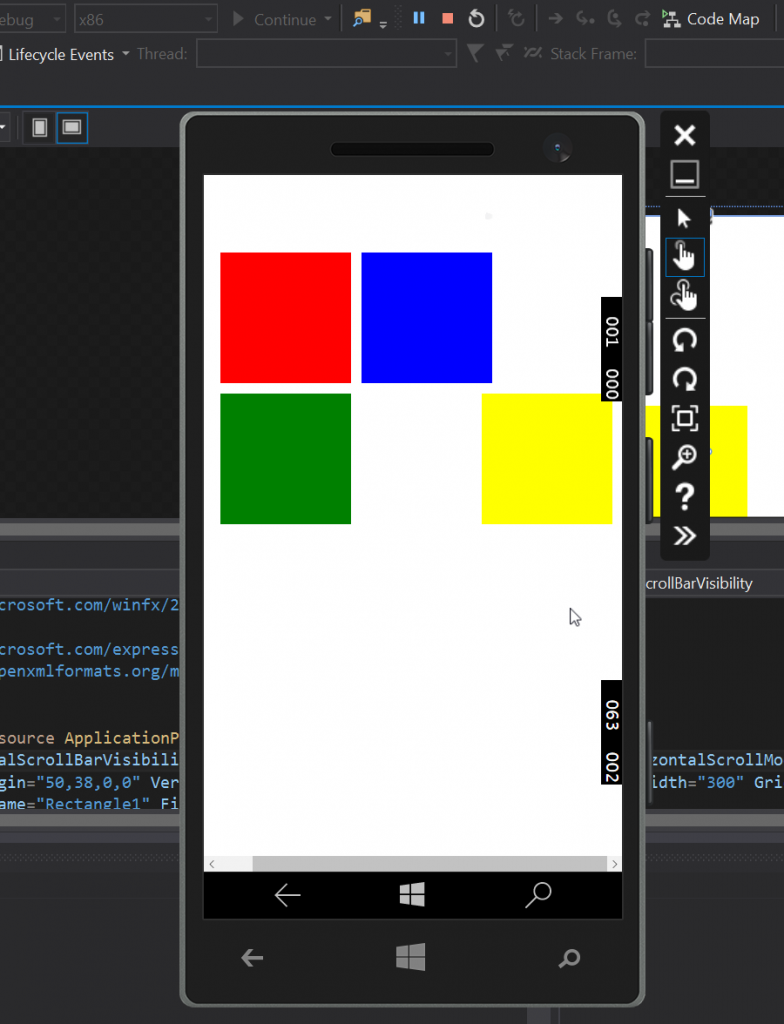Open the emulator zoom magnifier tool
This screenshot has width=784, height=1024.
click(x=685, y=457)
